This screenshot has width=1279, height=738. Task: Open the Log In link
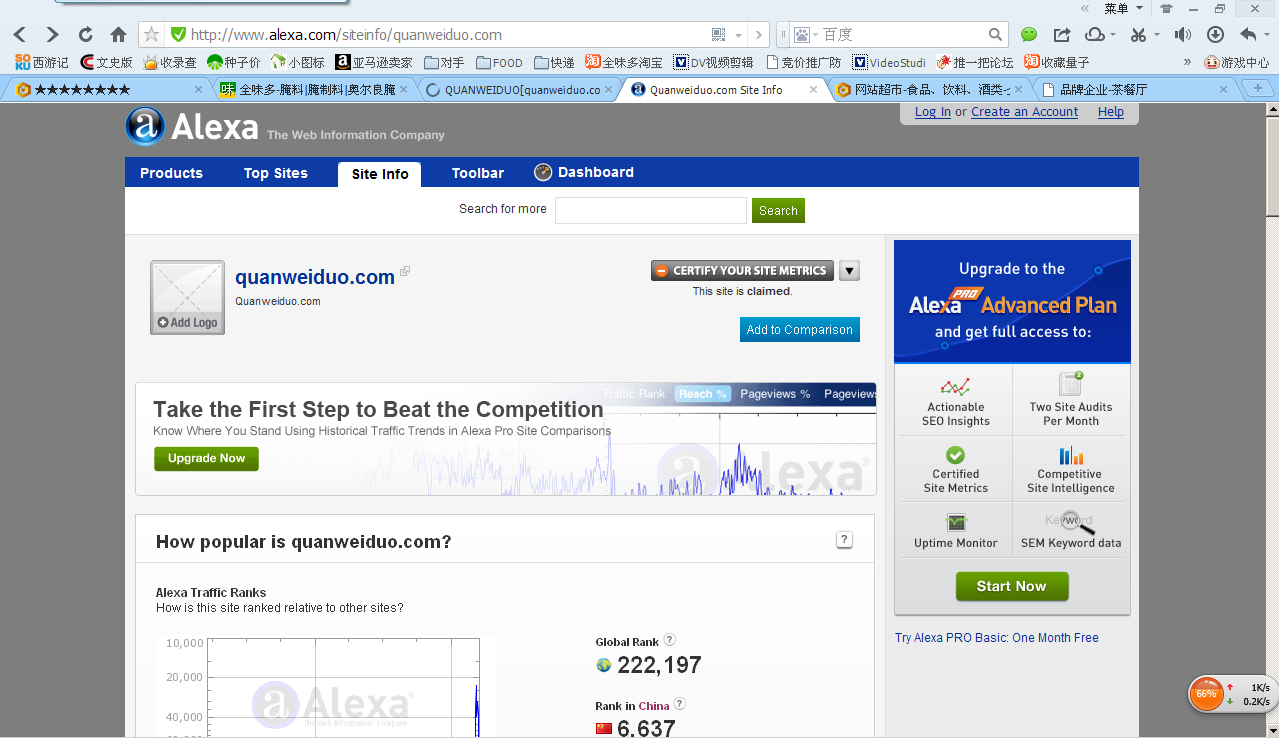(x=933, y=112)
